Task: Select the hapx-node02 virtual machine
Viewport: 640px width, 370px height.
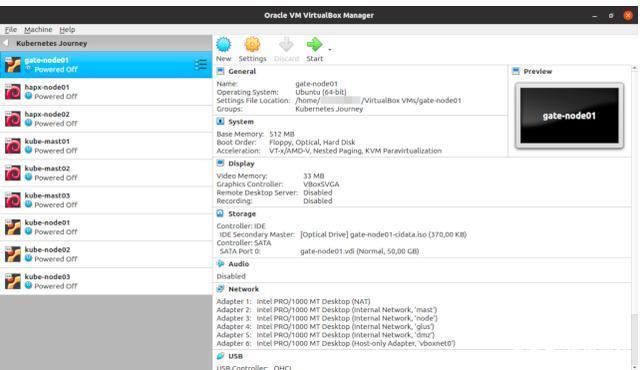Action: (x=106, y=119)
